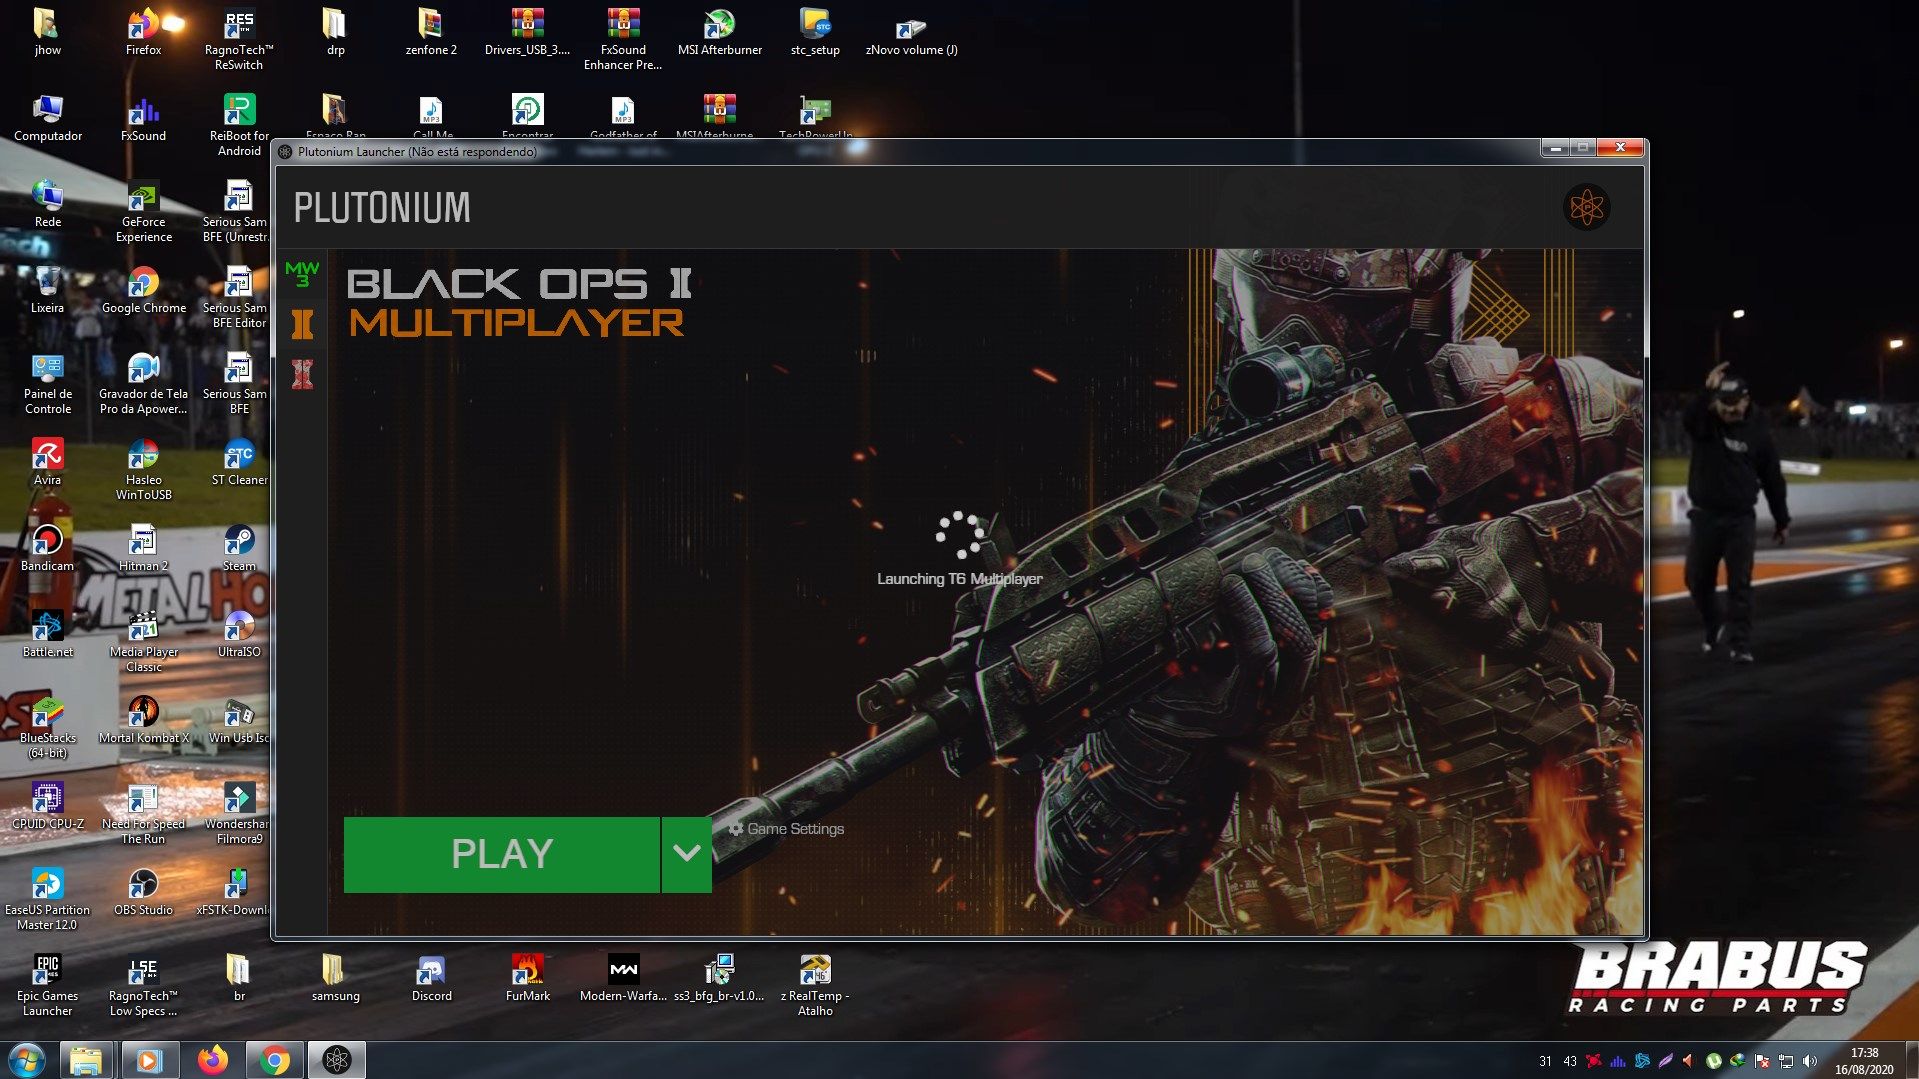Open Hitman 2 desktop shortcut
This screenshot has height=1079, width=1919.
coord(143,548)
